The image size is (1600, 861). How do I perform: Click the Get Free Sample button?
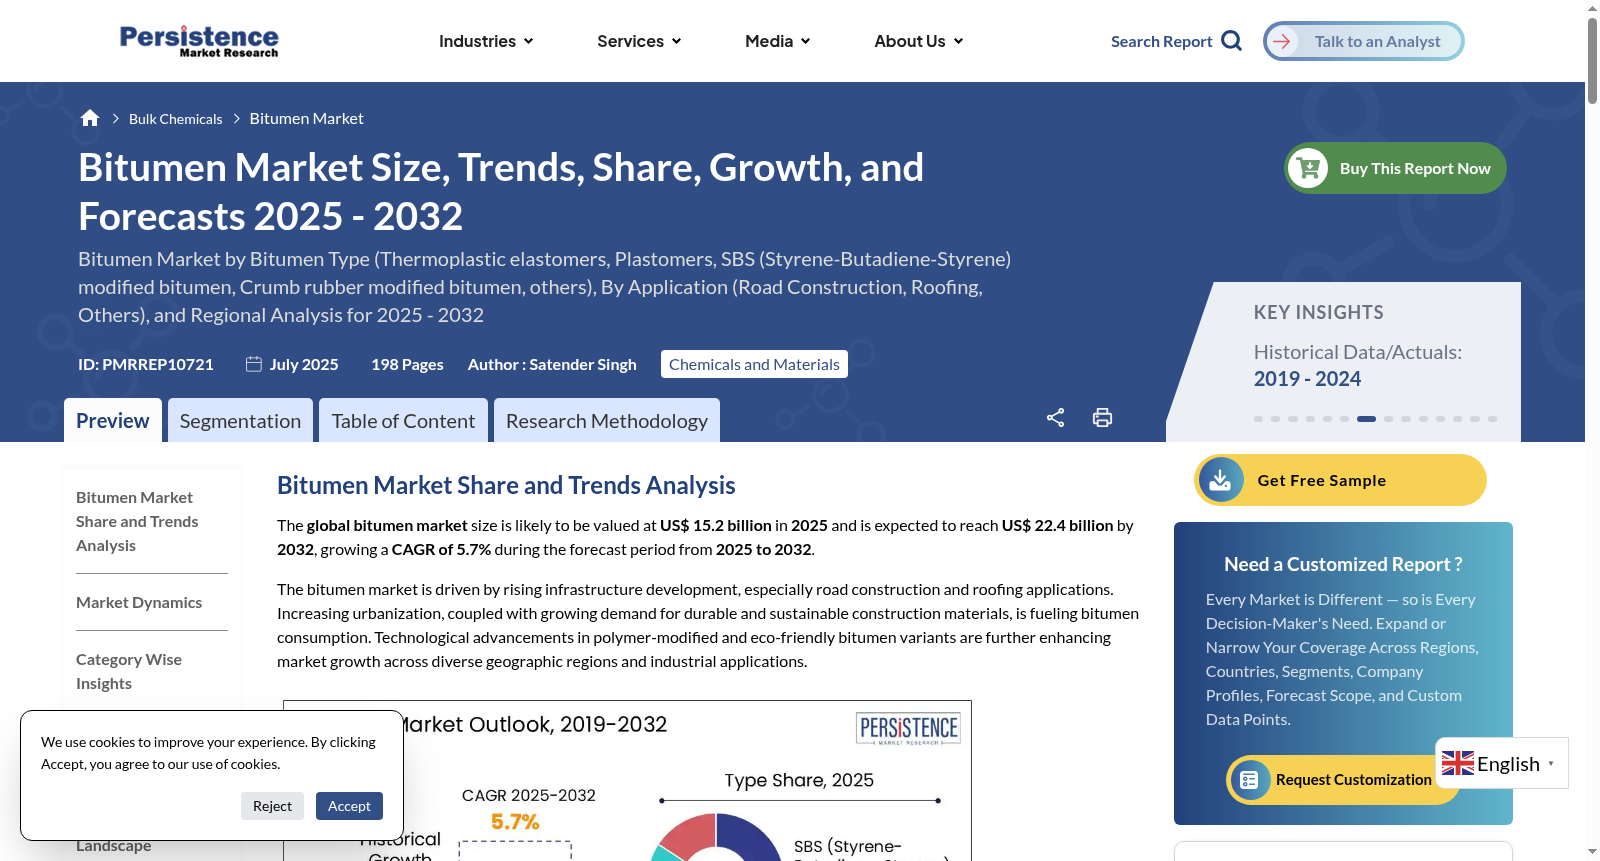1340,480
